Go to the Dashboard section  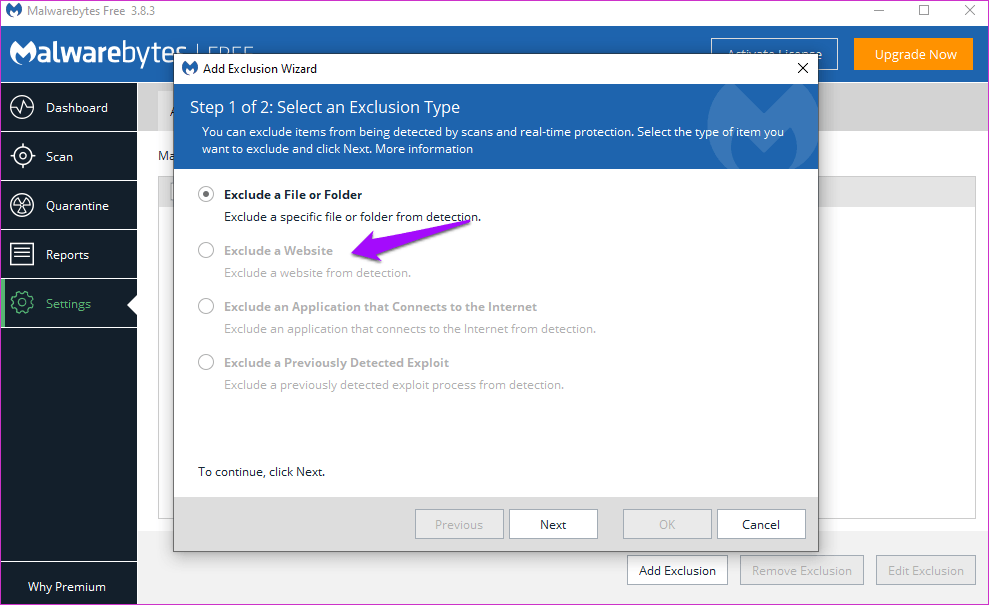(69, 107)
